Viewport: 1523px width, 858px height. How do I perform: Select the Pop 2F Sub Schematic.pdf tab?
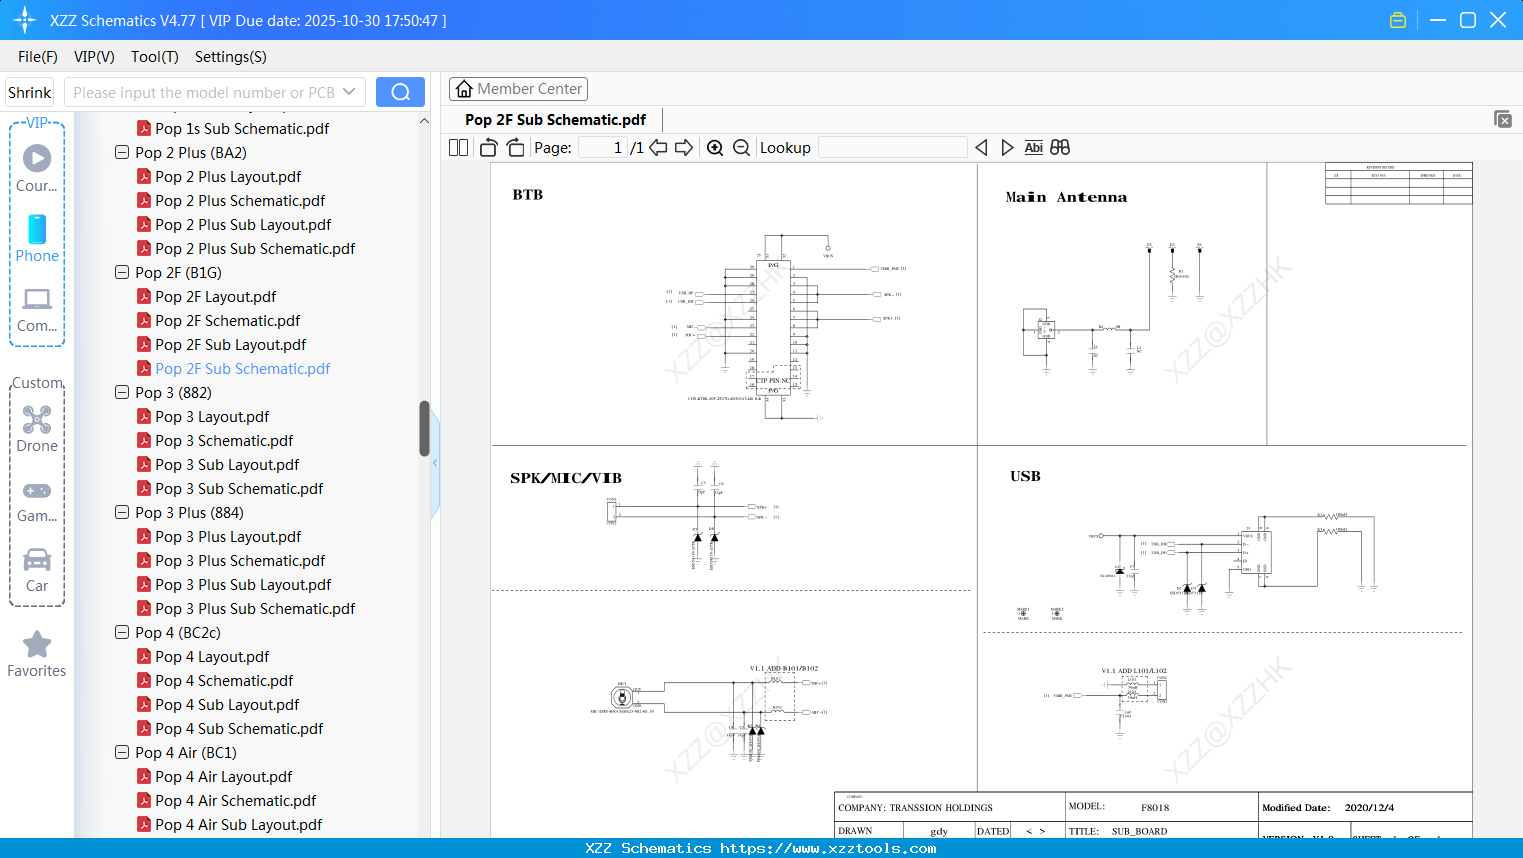click(x=555, y=119)
